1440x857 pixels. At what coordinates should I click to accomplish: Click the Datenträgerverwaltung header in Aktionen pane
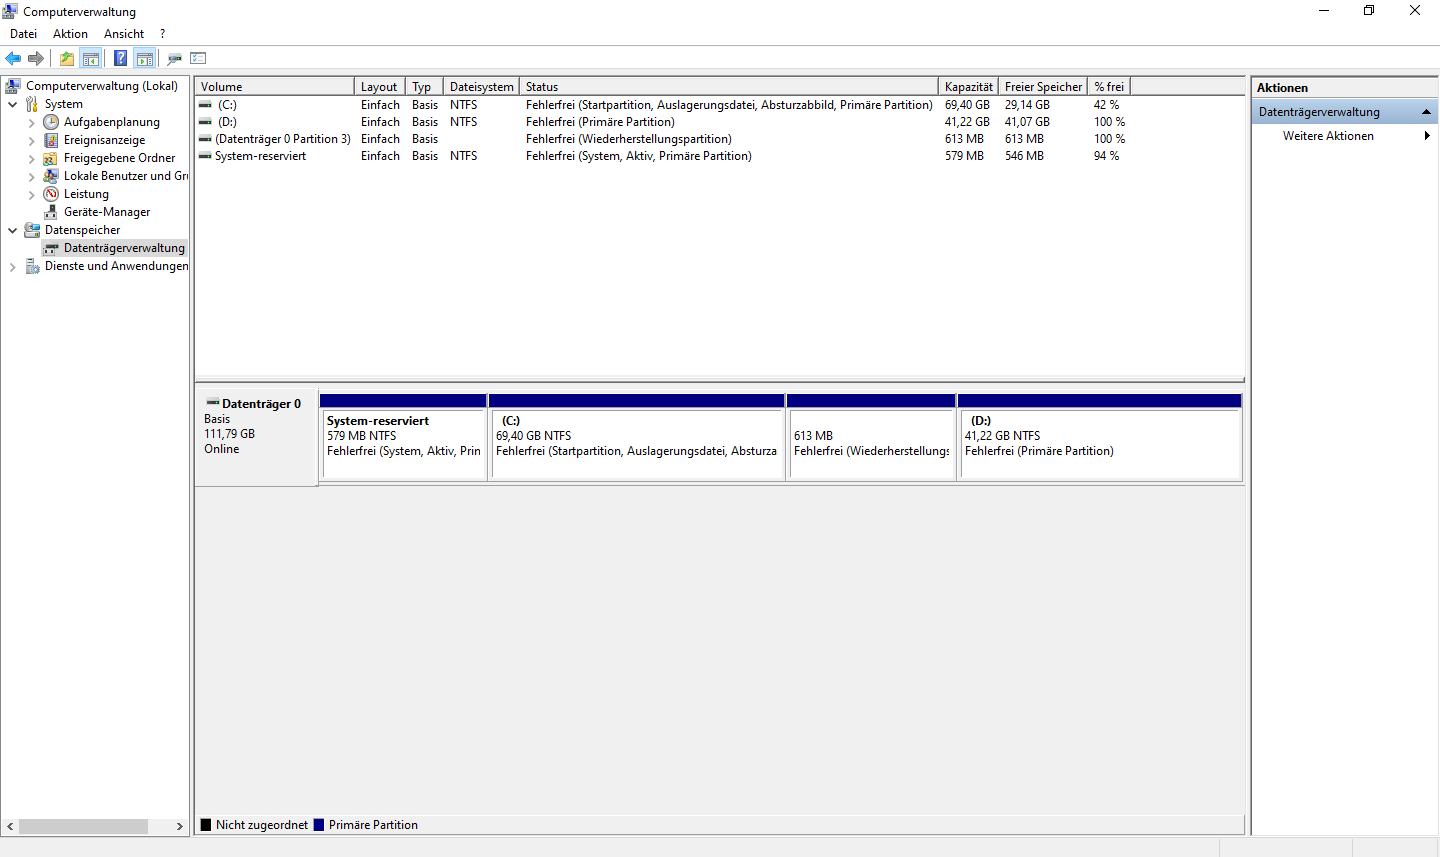coord(1344,112)
